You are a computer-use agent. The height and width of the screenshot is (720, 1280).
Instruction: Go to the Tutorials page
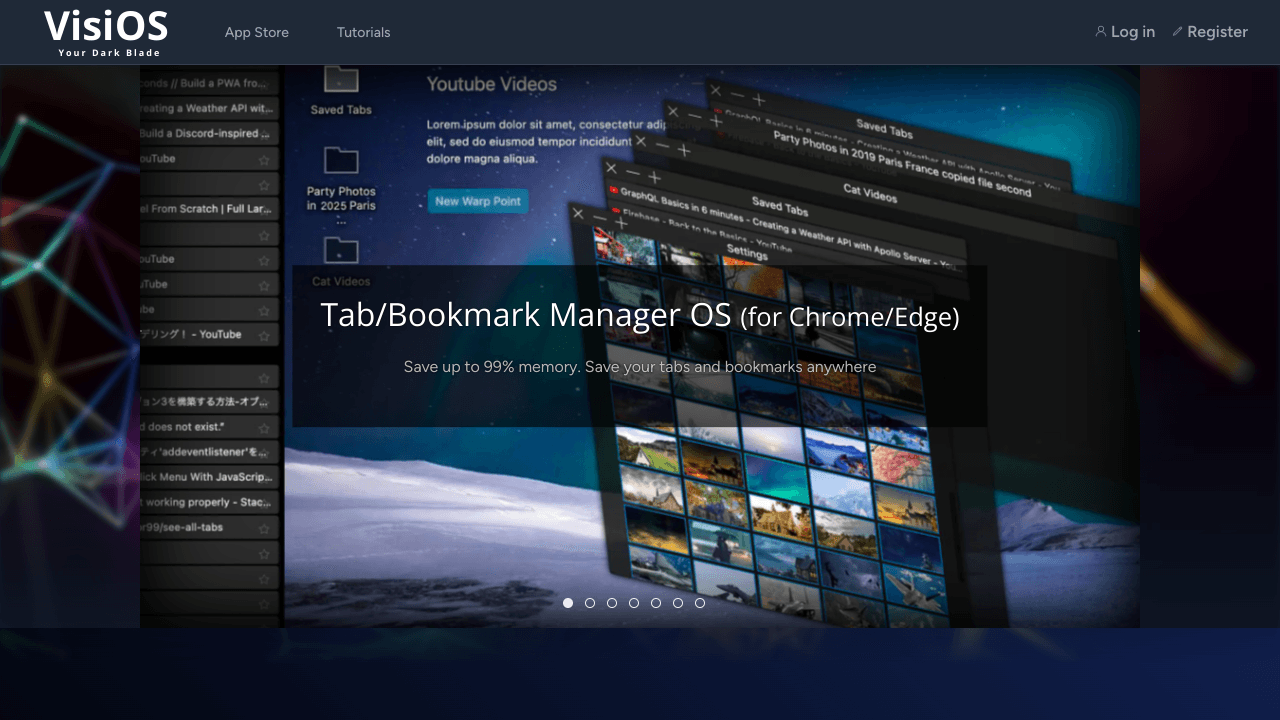(x=364, y=32)
